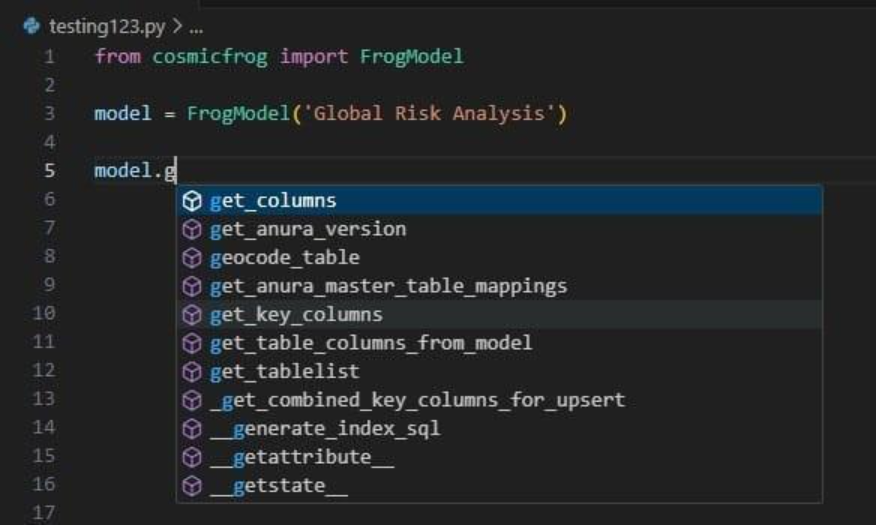Select _get_combined_key_columns_for_upsert suggestion
Screen dimensions: 876x525
pyautogui.click(x=417, y=400)
